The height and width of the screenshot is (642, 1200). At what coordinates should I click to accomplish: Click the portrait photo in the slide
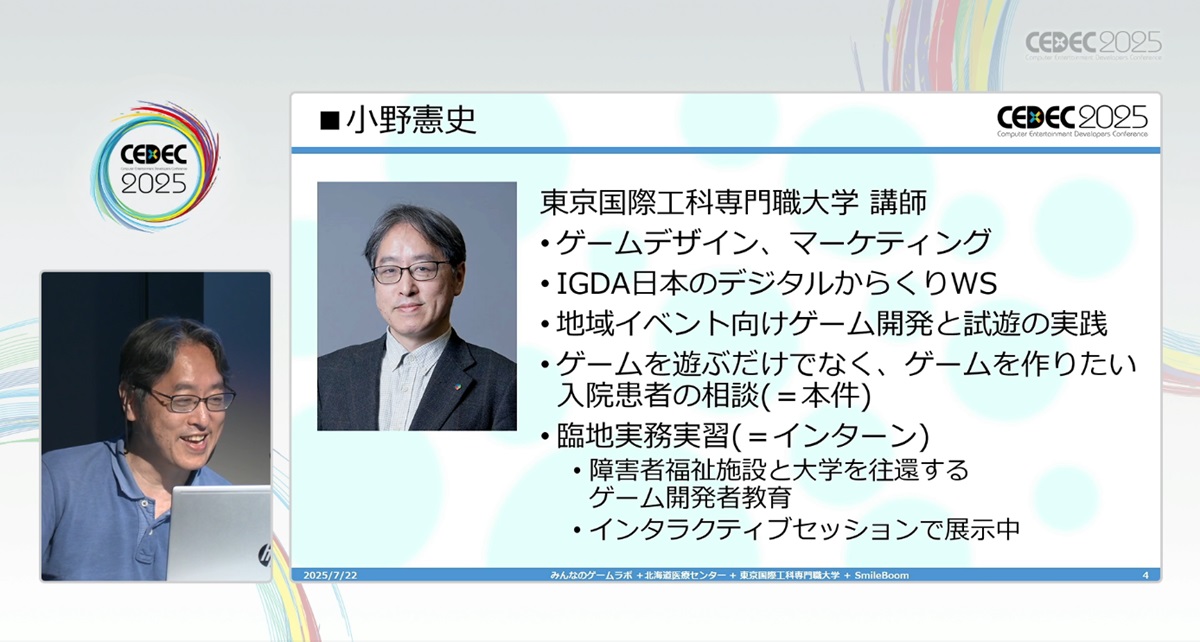pos(416,306)
